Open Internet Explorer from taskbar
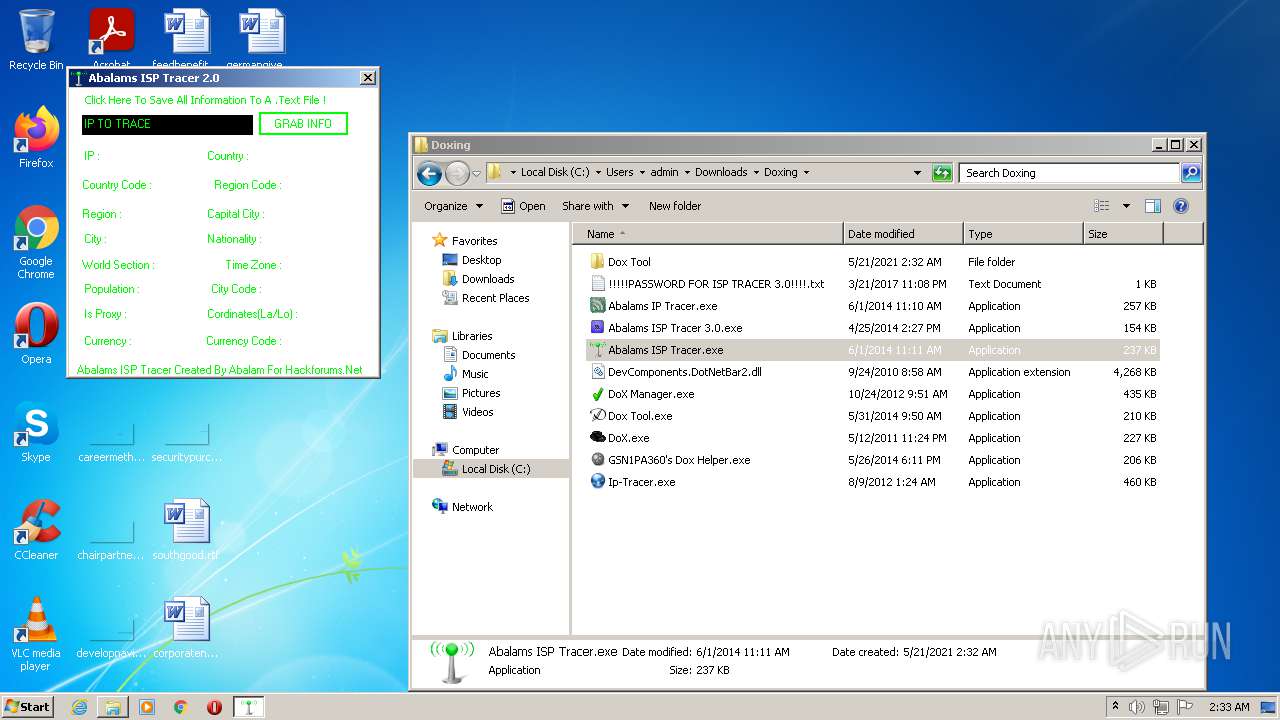 coord(79,707)
